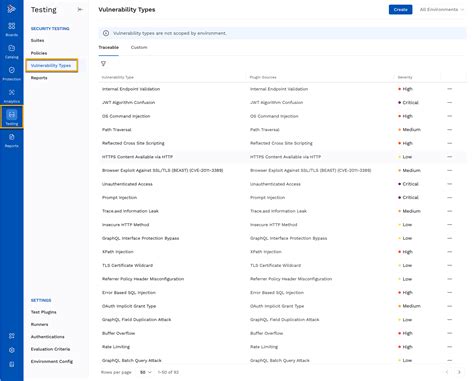Open Protection in the blue sidebar
Viewport: 474px width, 381px height.
(x=12, y=73)
